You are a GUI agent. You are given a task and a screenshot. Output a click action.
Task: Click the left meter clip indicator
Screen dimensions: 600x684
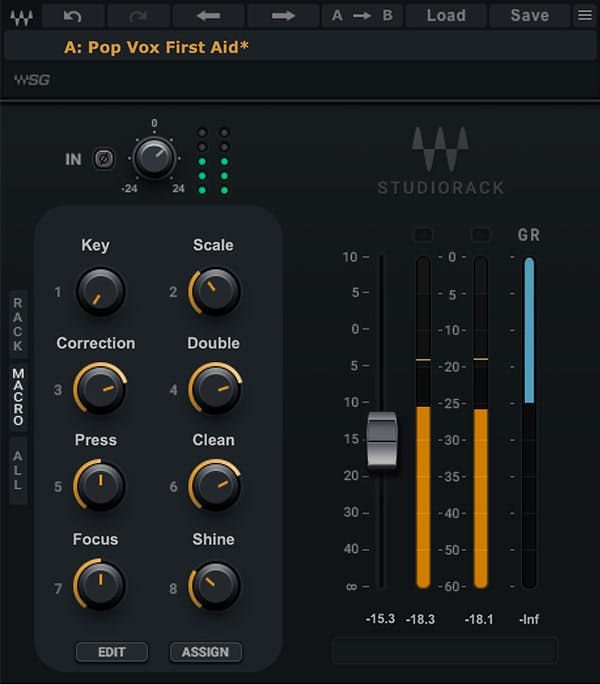(423, 234)
